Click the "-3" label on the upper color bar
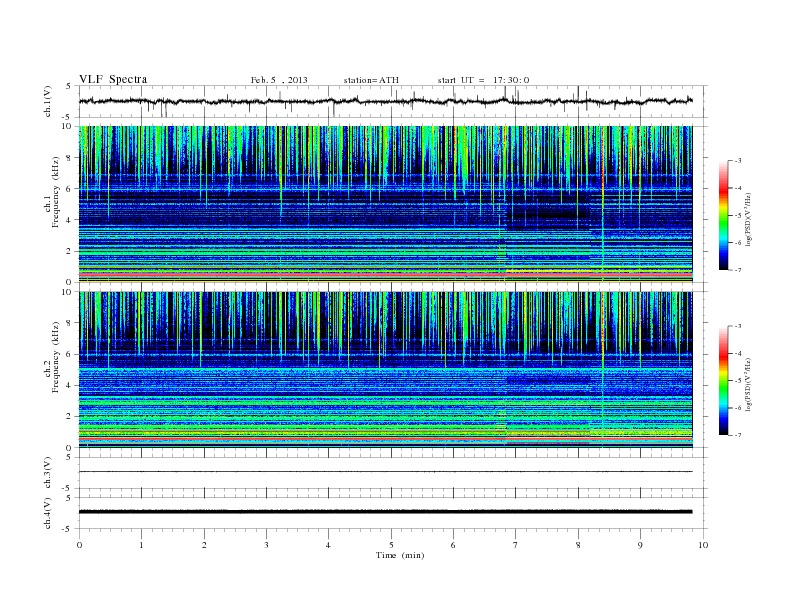This screenshot has width=792, height=612. pos(737,161)
